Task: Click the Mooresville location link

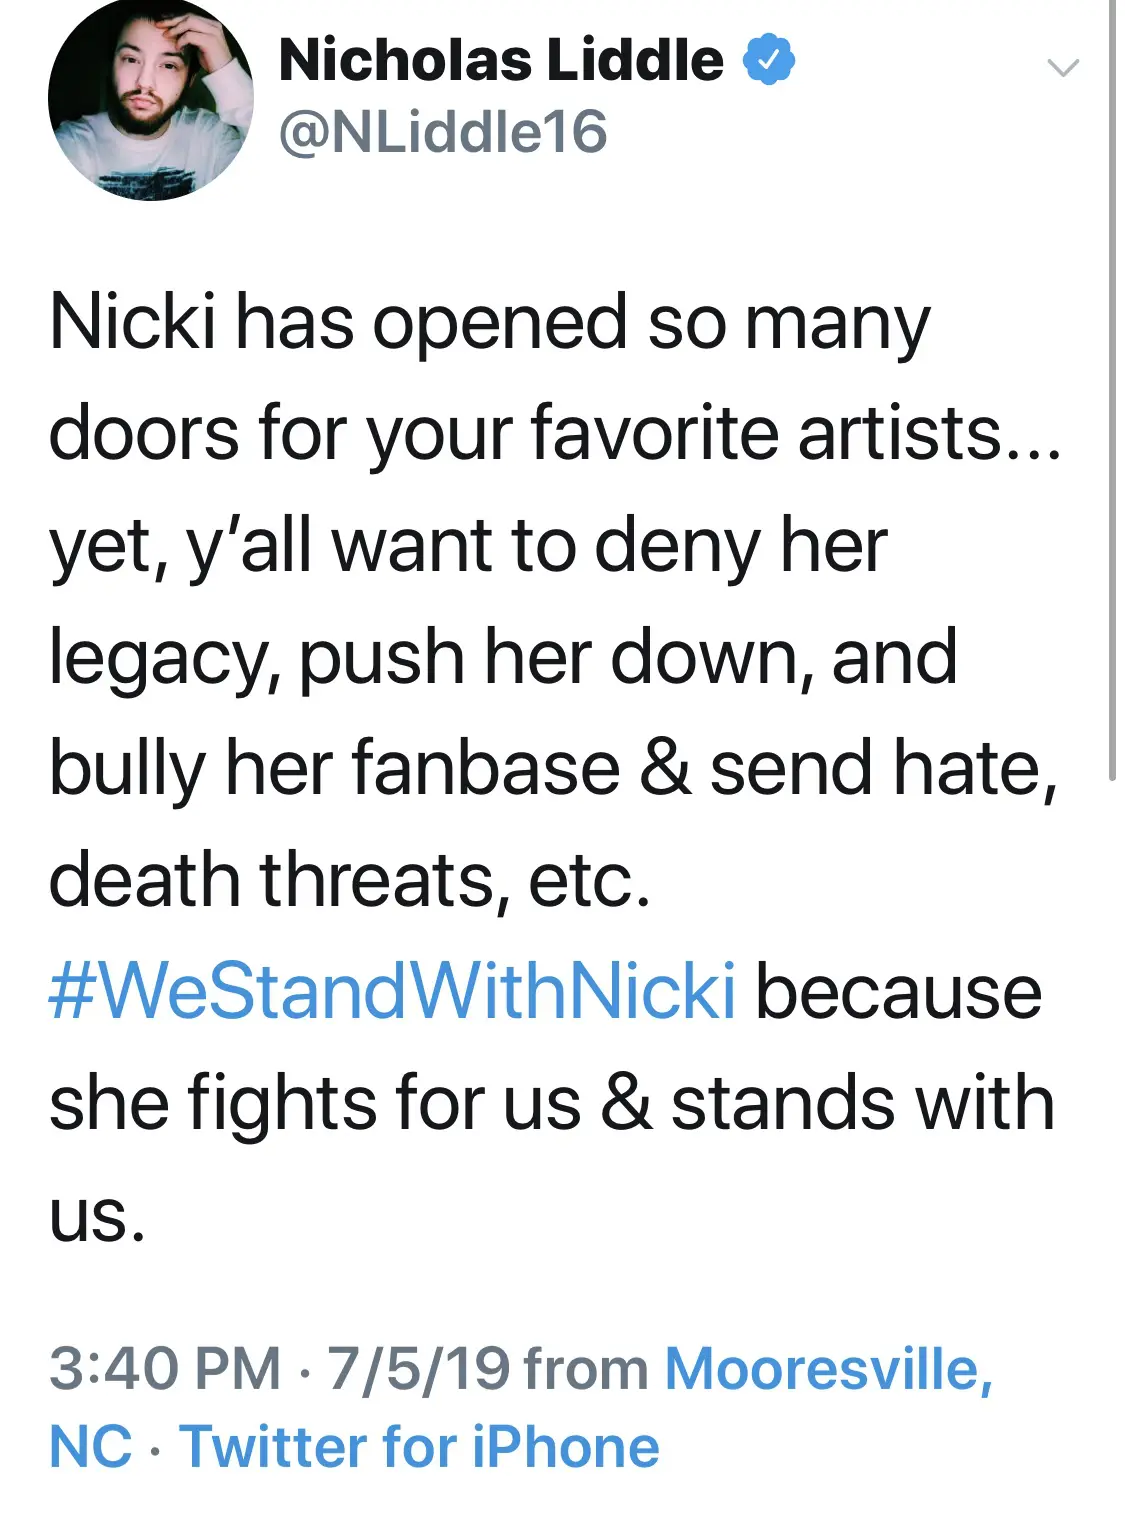Action: [828, 1368]
